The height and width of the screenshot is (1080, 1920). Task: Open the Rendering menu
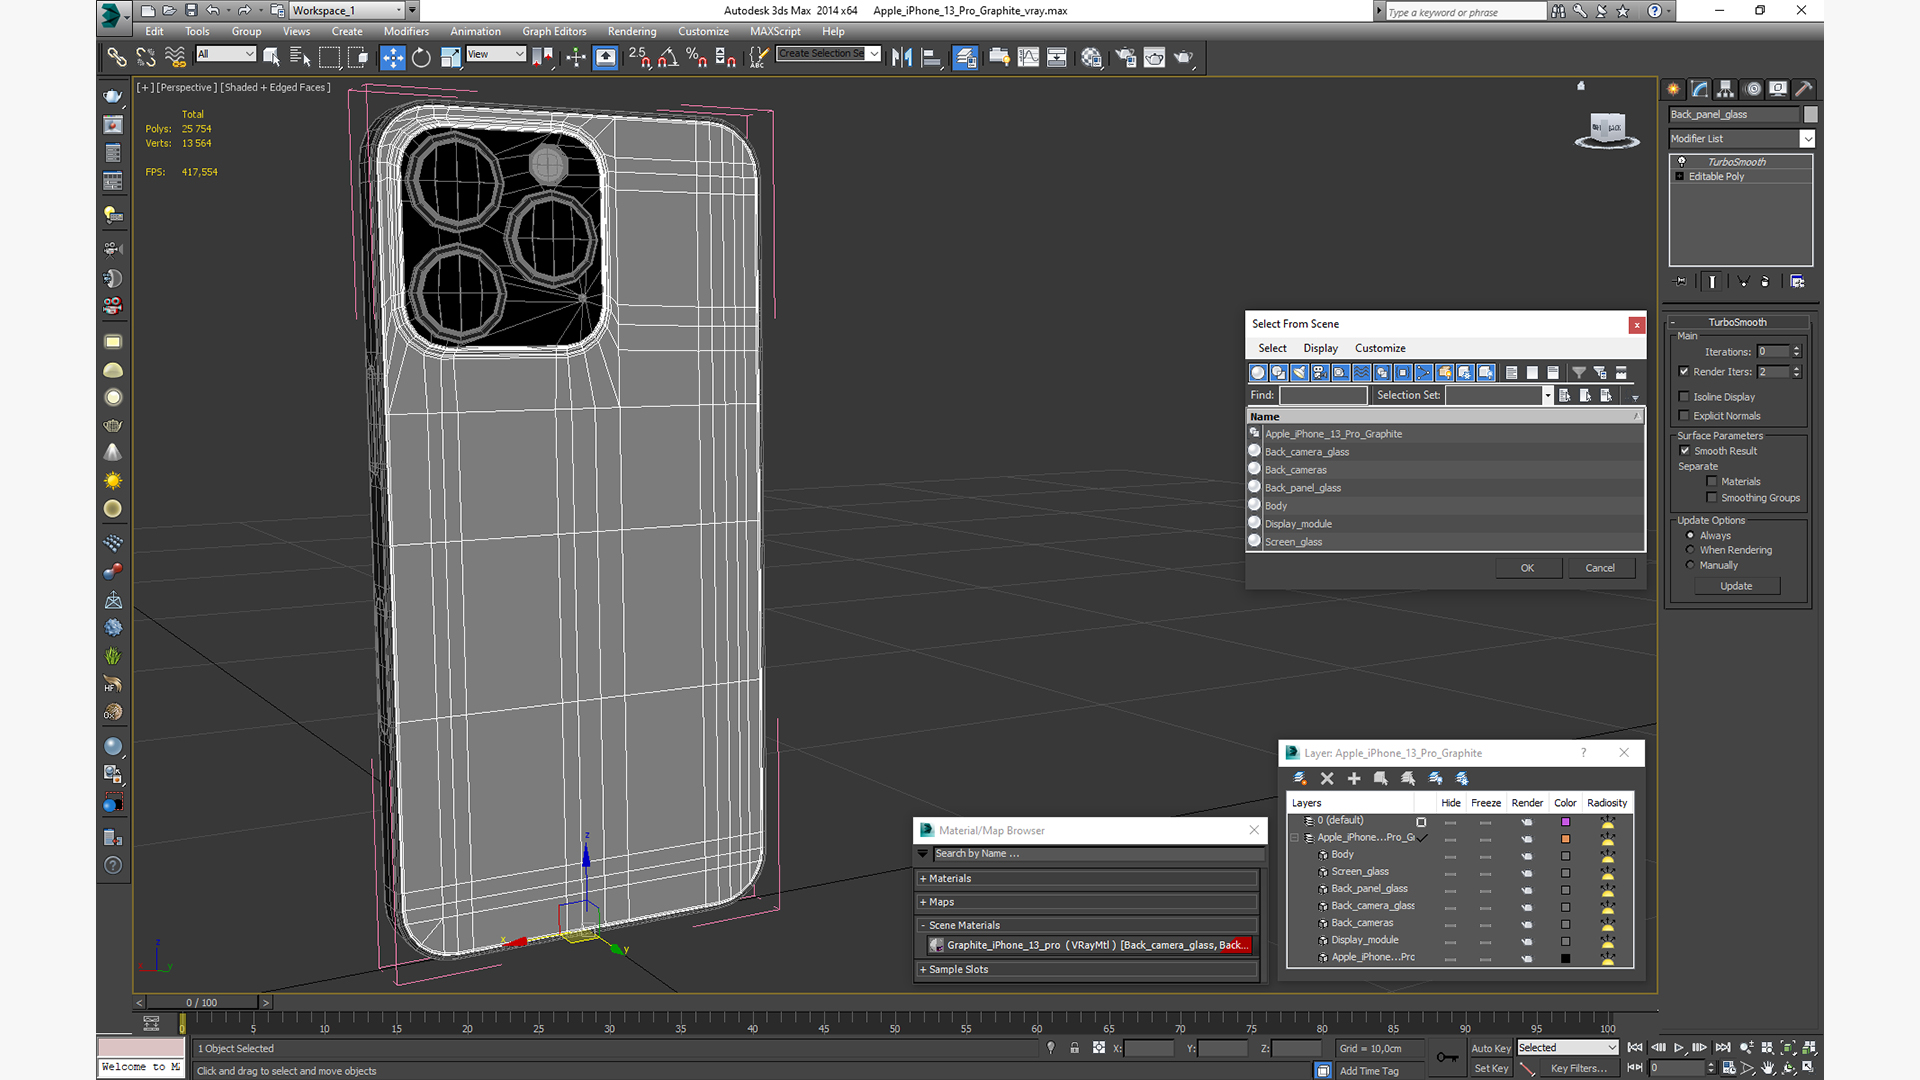632,32
